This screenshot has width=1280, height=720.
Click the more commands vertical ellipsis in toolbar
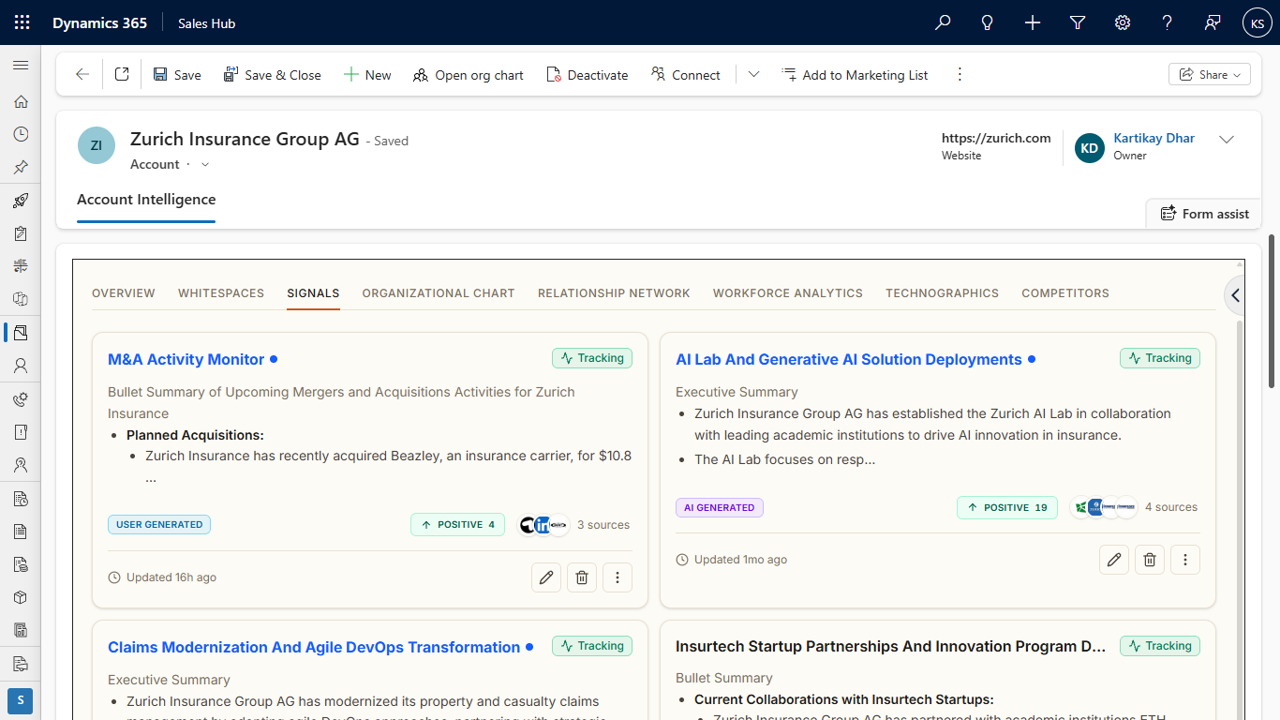[959, 74]
